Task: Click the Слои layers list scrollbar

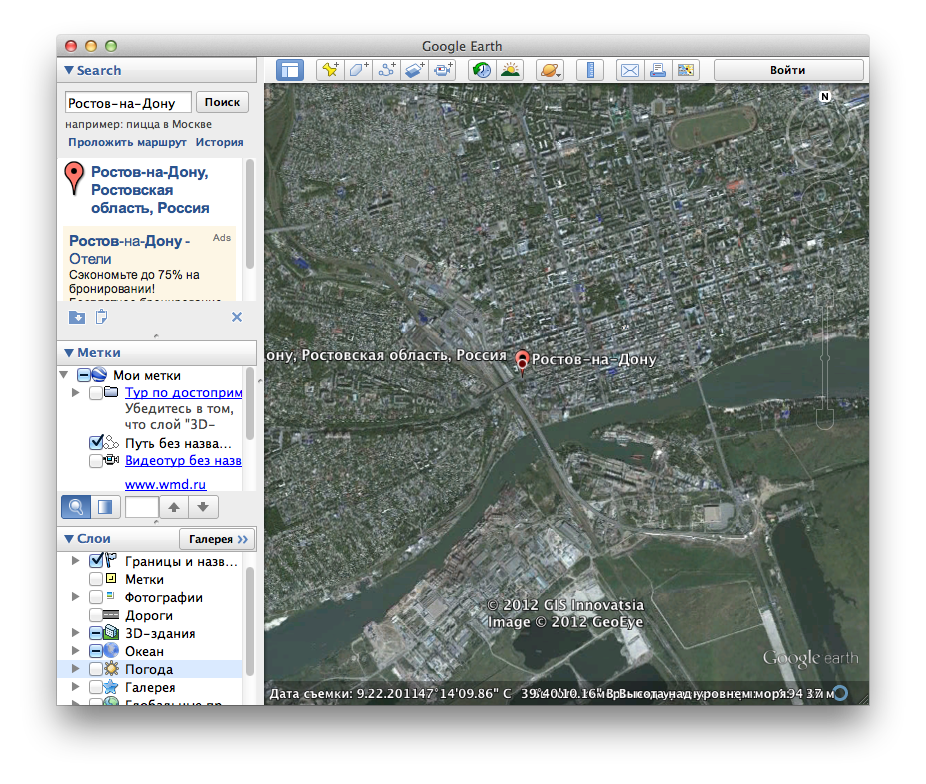Action: coord(250,621)
